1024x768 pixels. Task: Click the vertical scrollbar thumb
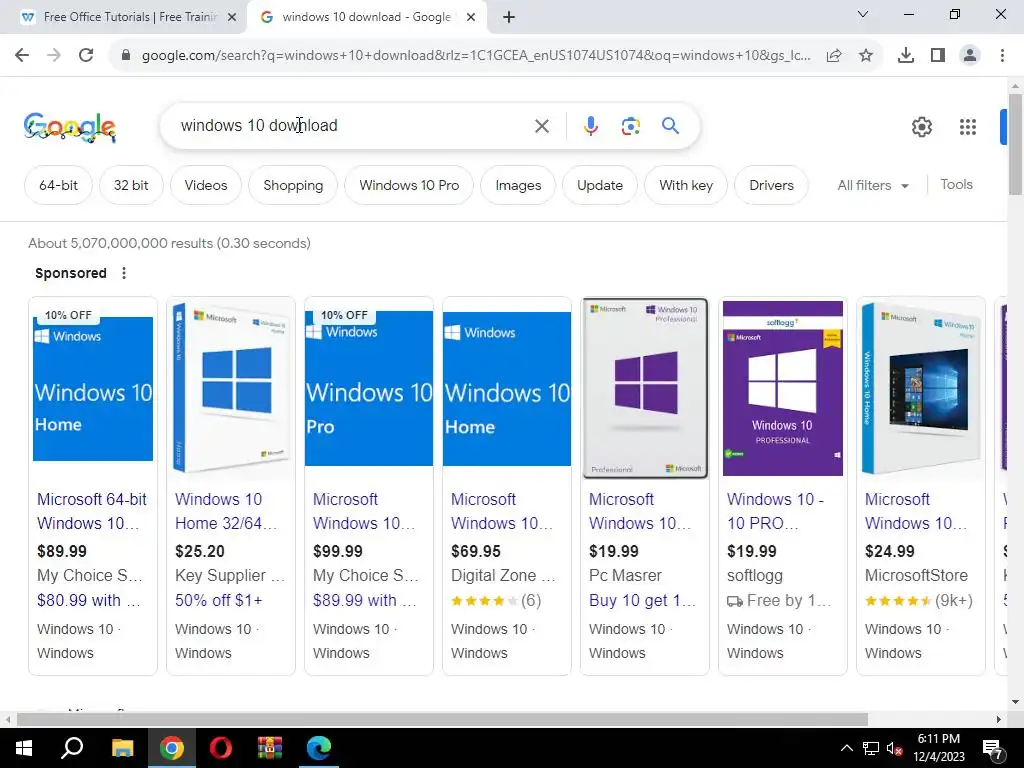click(1015, 144)
